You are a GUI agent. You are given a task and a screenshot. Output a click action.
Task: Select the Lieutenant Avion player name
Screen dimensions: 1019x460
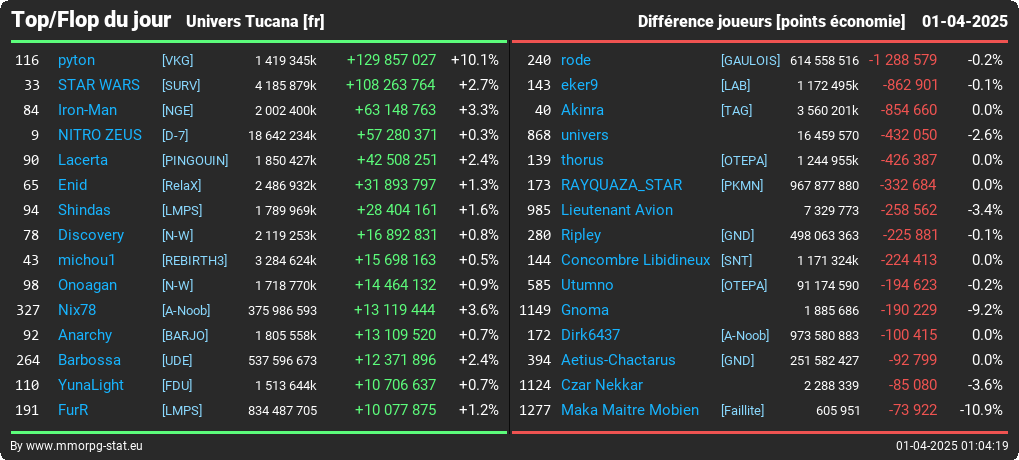click(x=617, y=210)
